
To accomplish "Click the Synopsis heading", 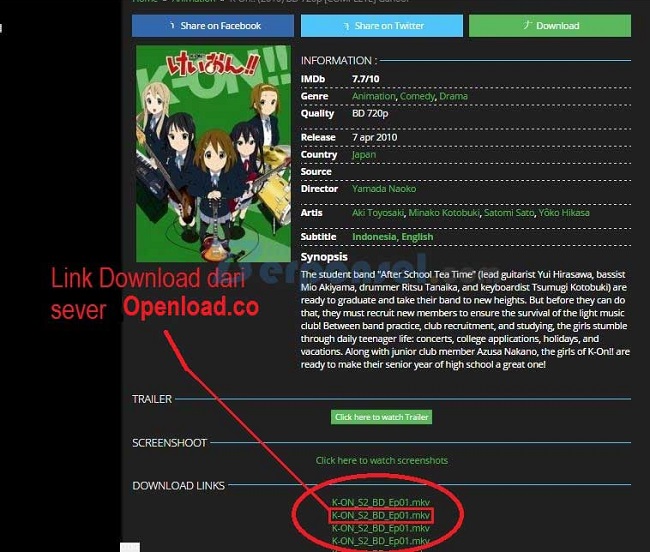I will (x=324, y=257).
